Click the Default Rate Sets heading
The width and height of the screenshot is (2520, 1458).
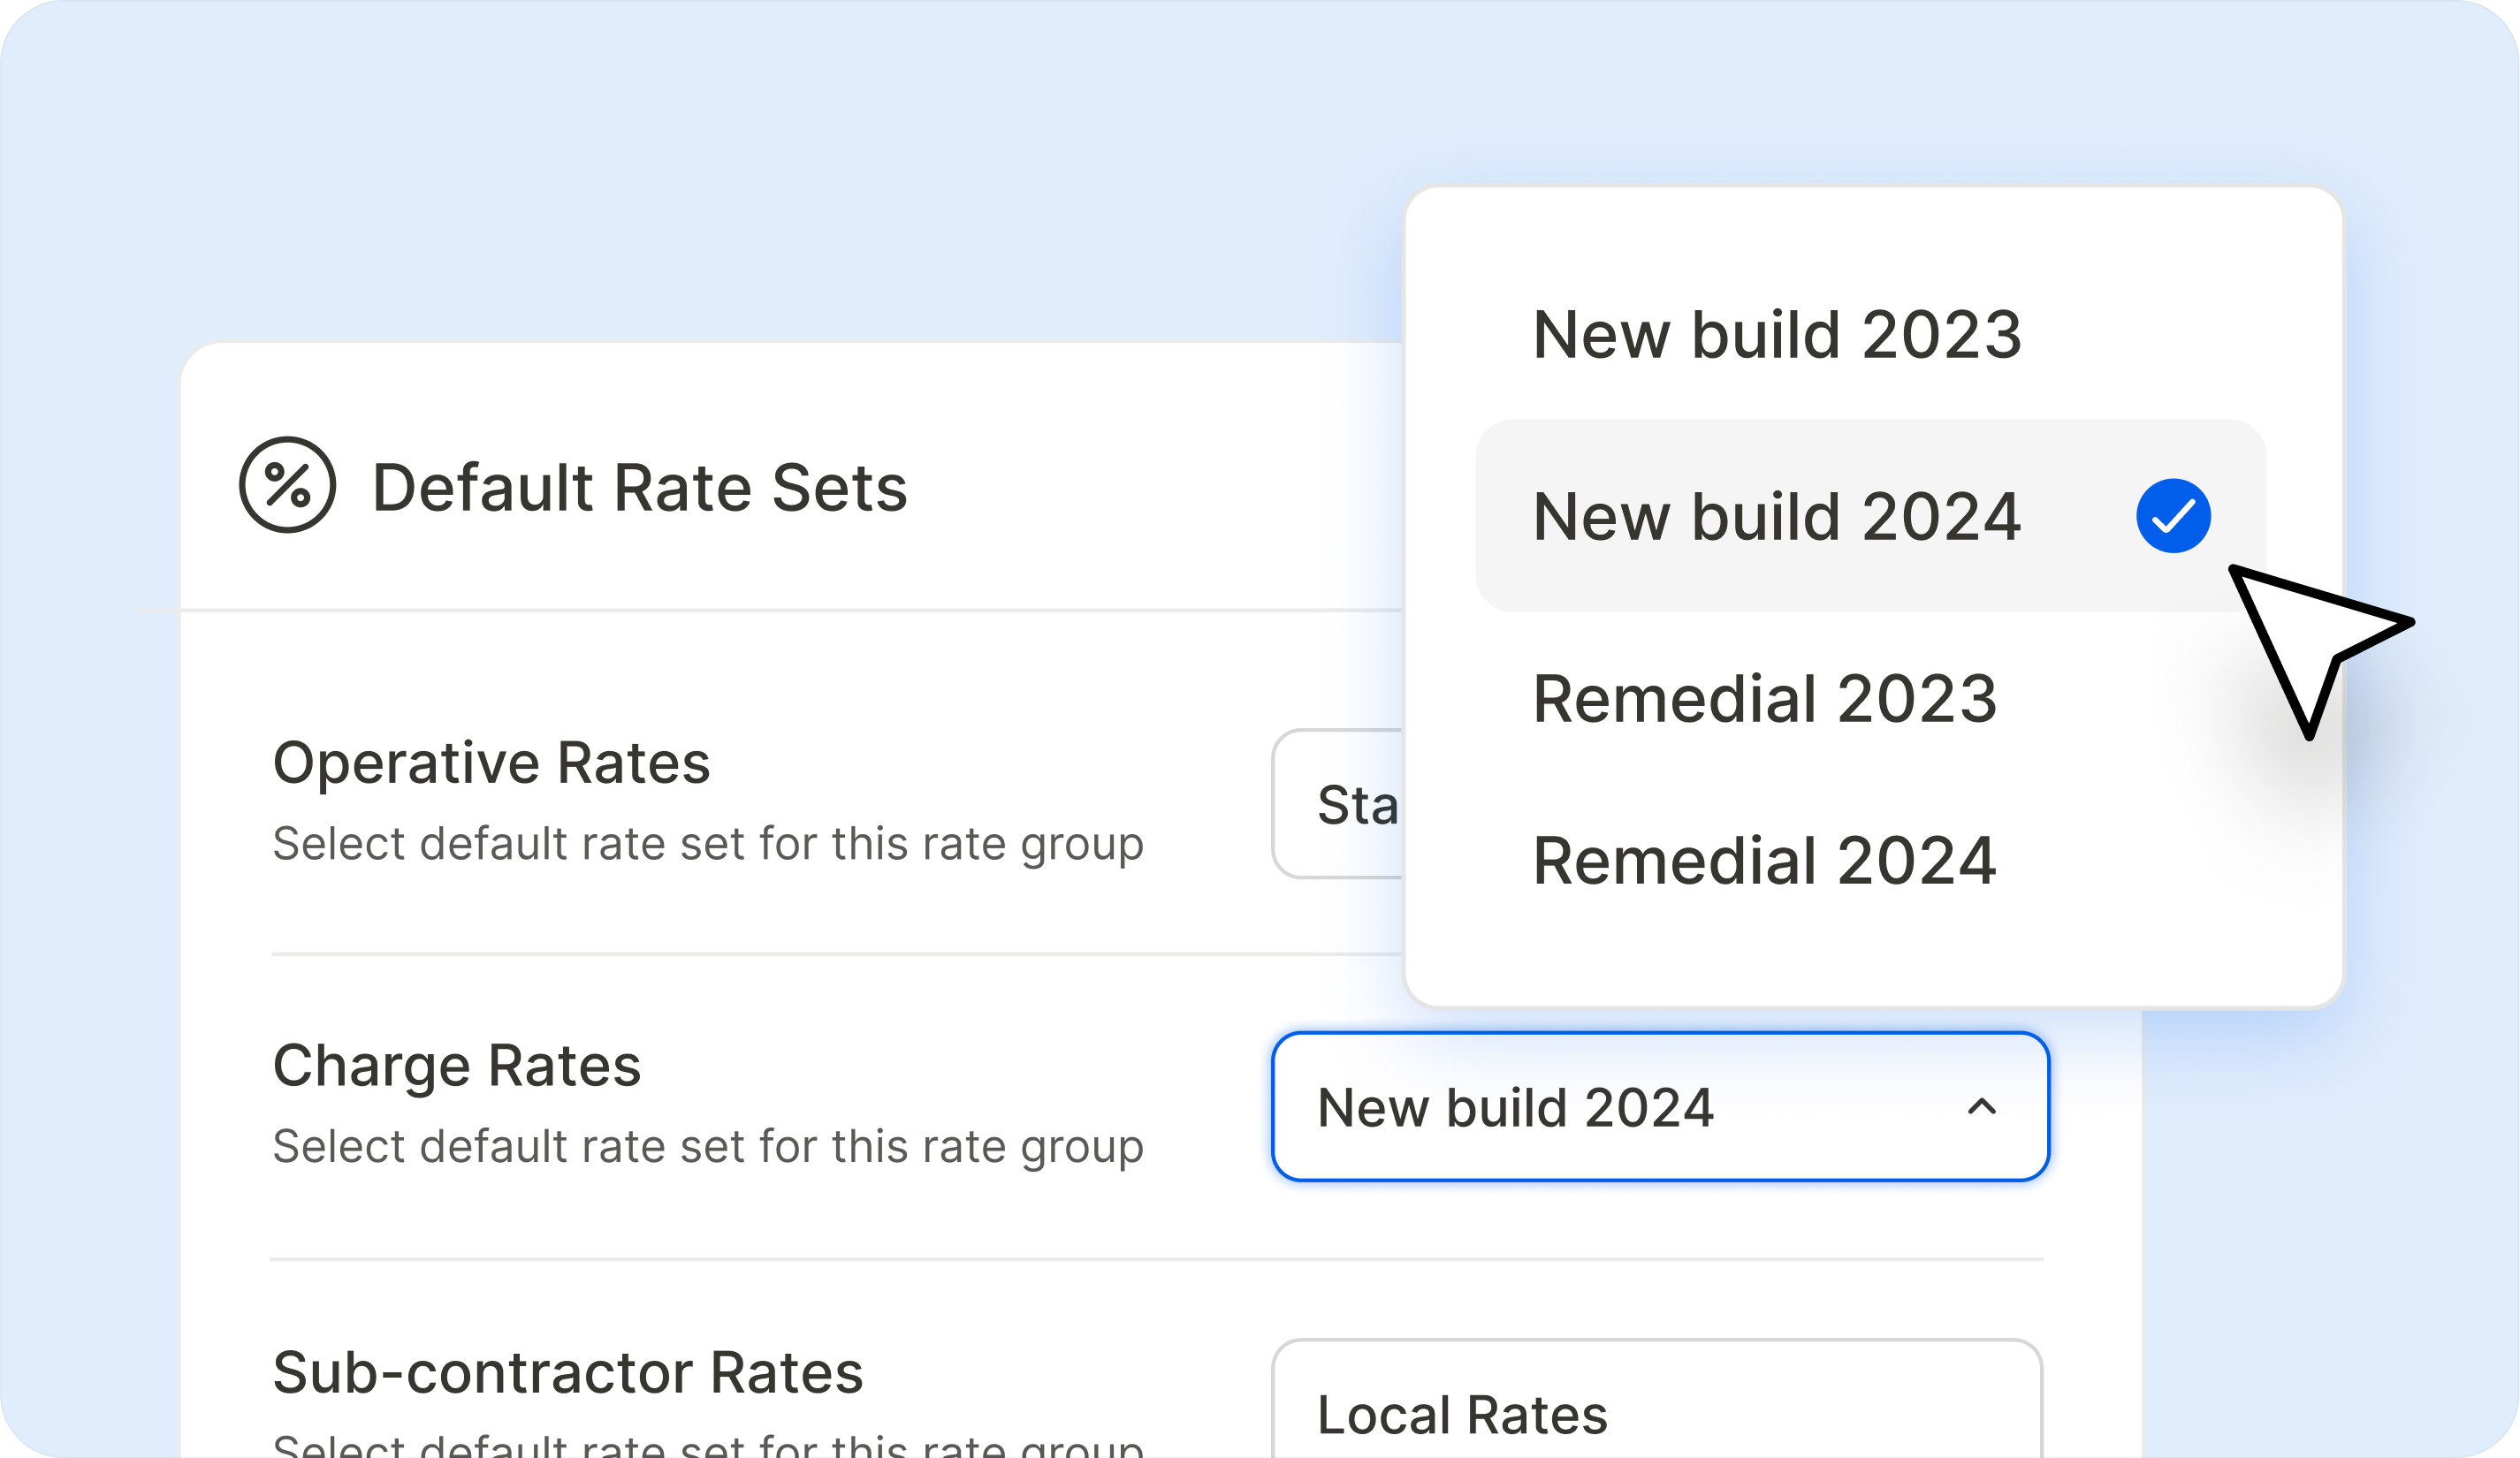point(639,488)
